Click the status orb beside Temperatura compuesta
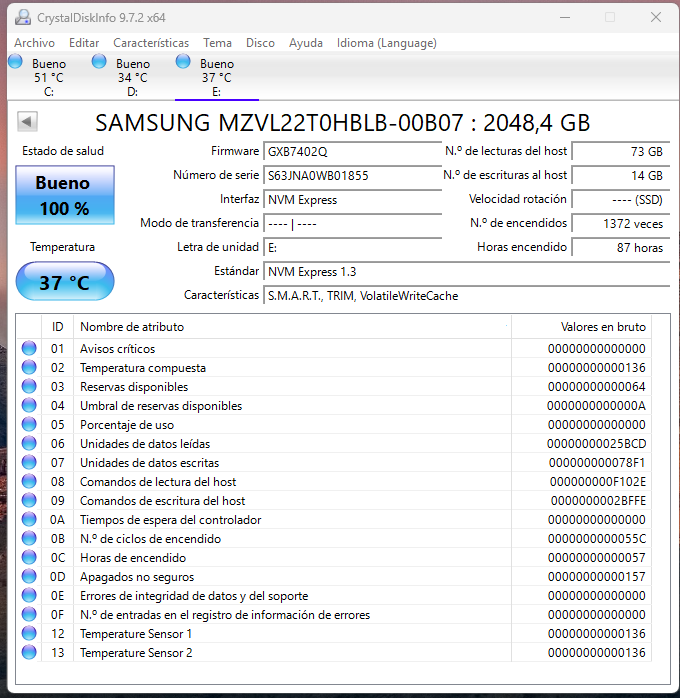 [28, 368]
